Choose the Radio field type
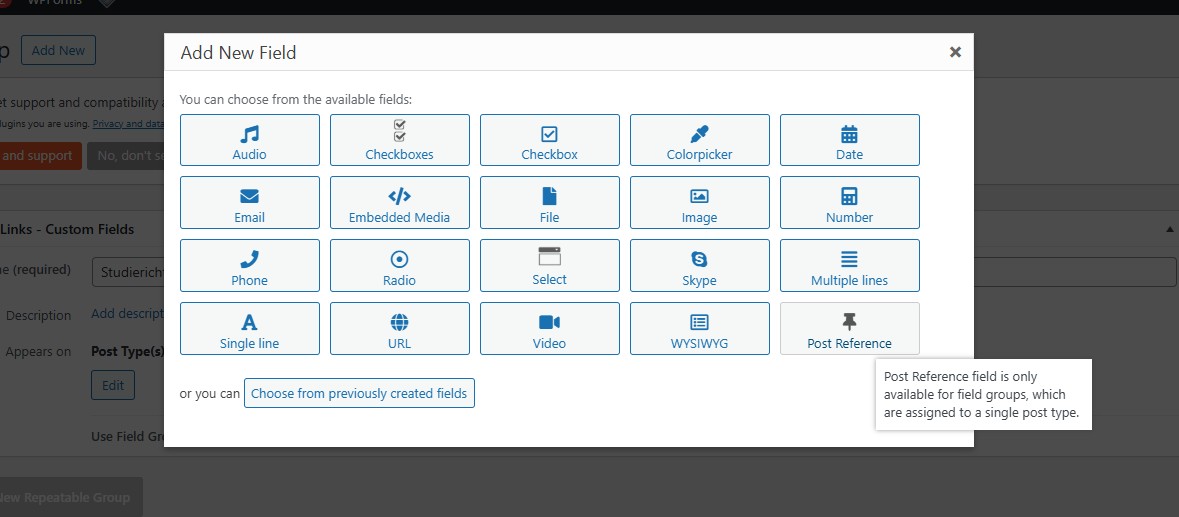 (x=400, y=266)
